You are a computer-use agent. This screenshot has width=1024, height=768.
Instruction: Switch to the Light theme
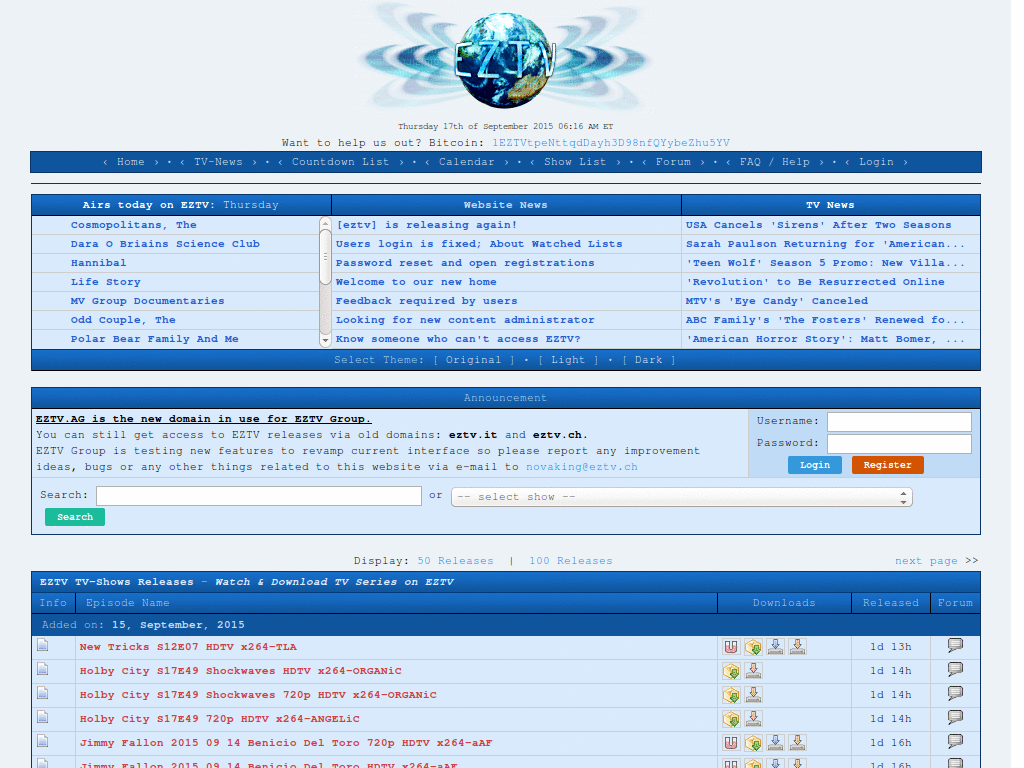click(x=568, y=360)
